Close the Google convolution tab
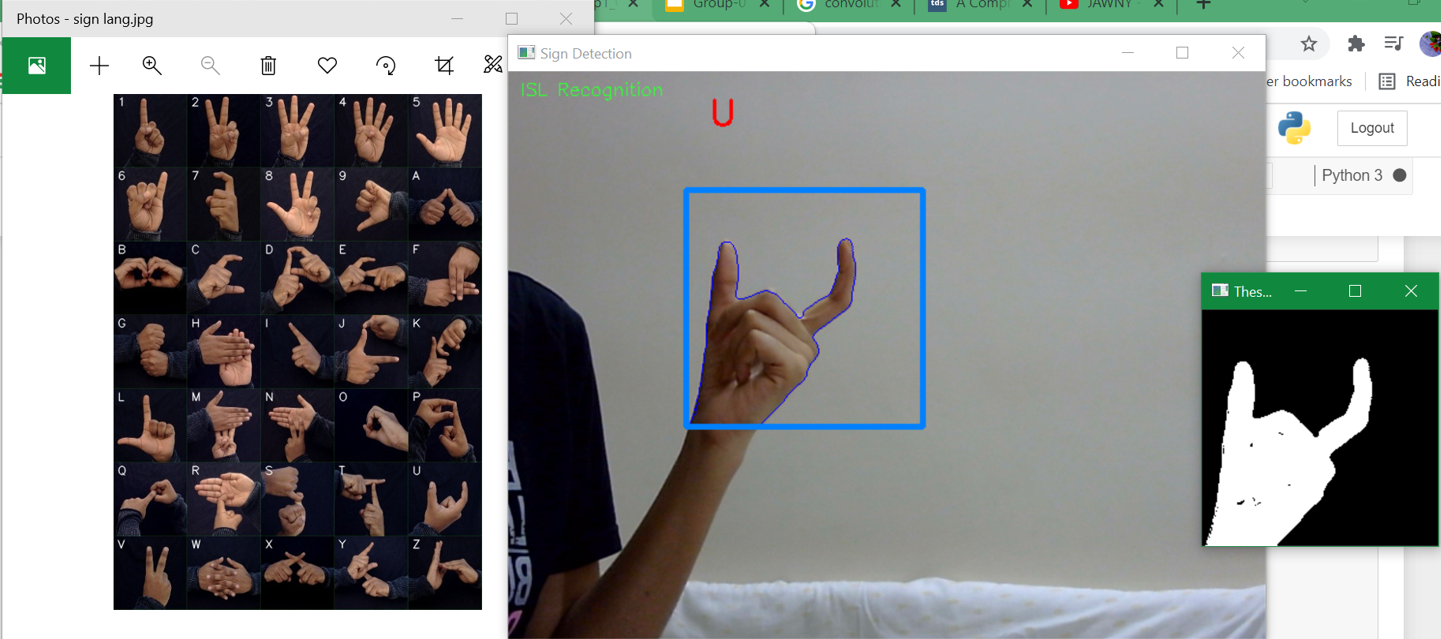The width and height of the screenshot is (1441, 639). point(895,5)
